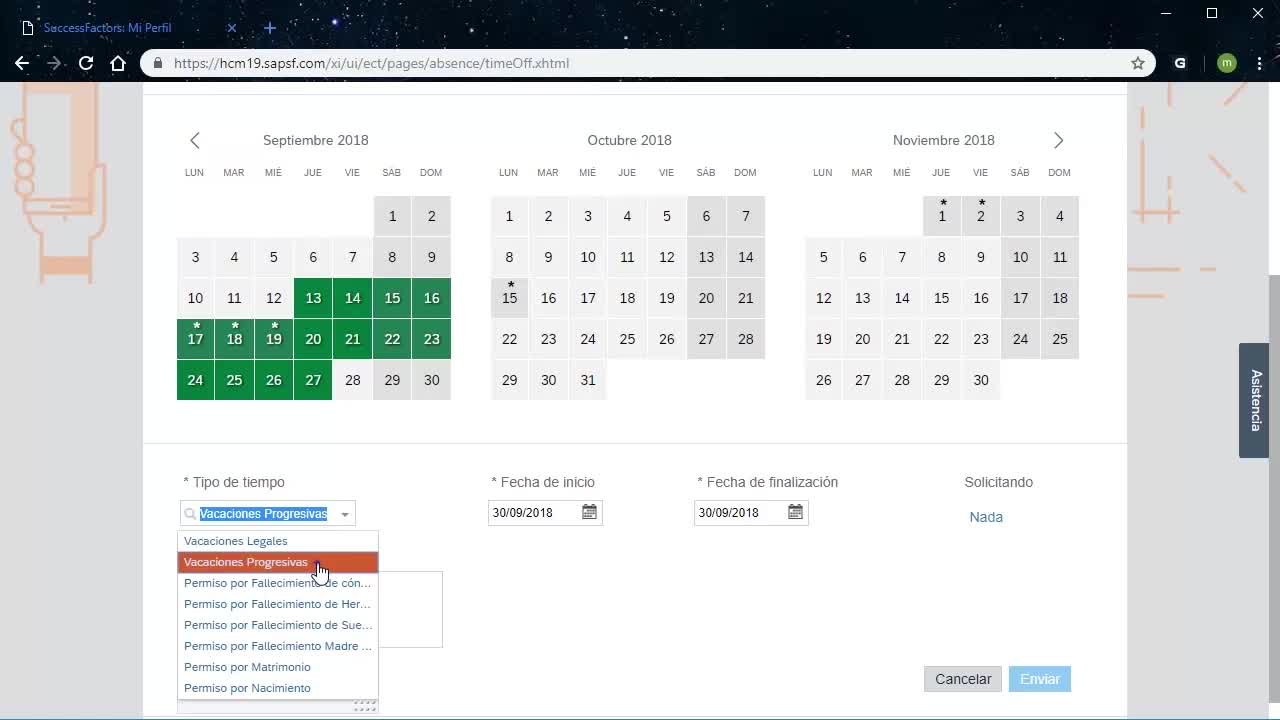Reload the current browser page

coord(86,63)
